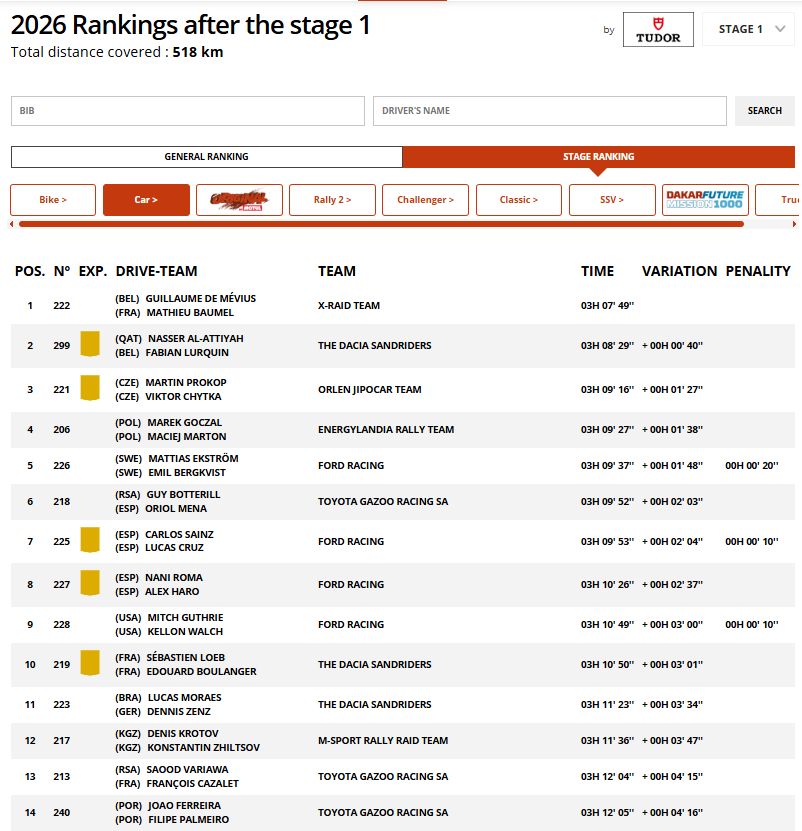The width and height of the screenshot is (802, 831).
Task: Switch to General Ranking tab
Action: (x=207, y=157)
